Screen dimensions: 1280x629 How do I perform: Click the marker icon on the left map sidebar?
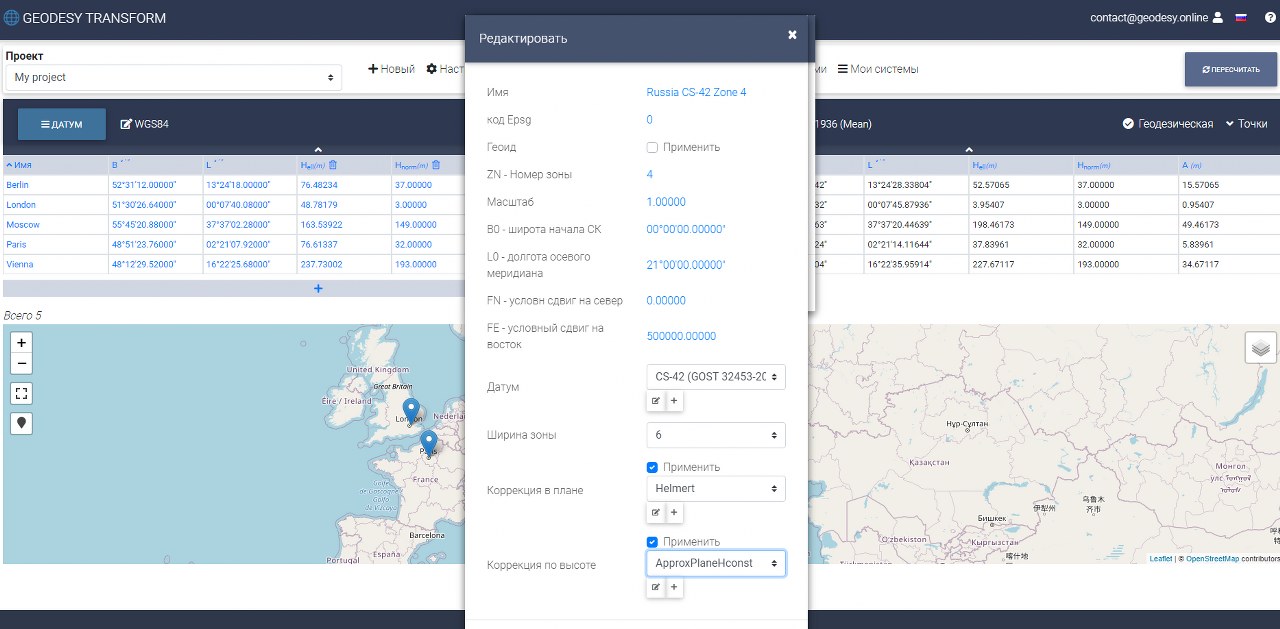pos(21,423)
